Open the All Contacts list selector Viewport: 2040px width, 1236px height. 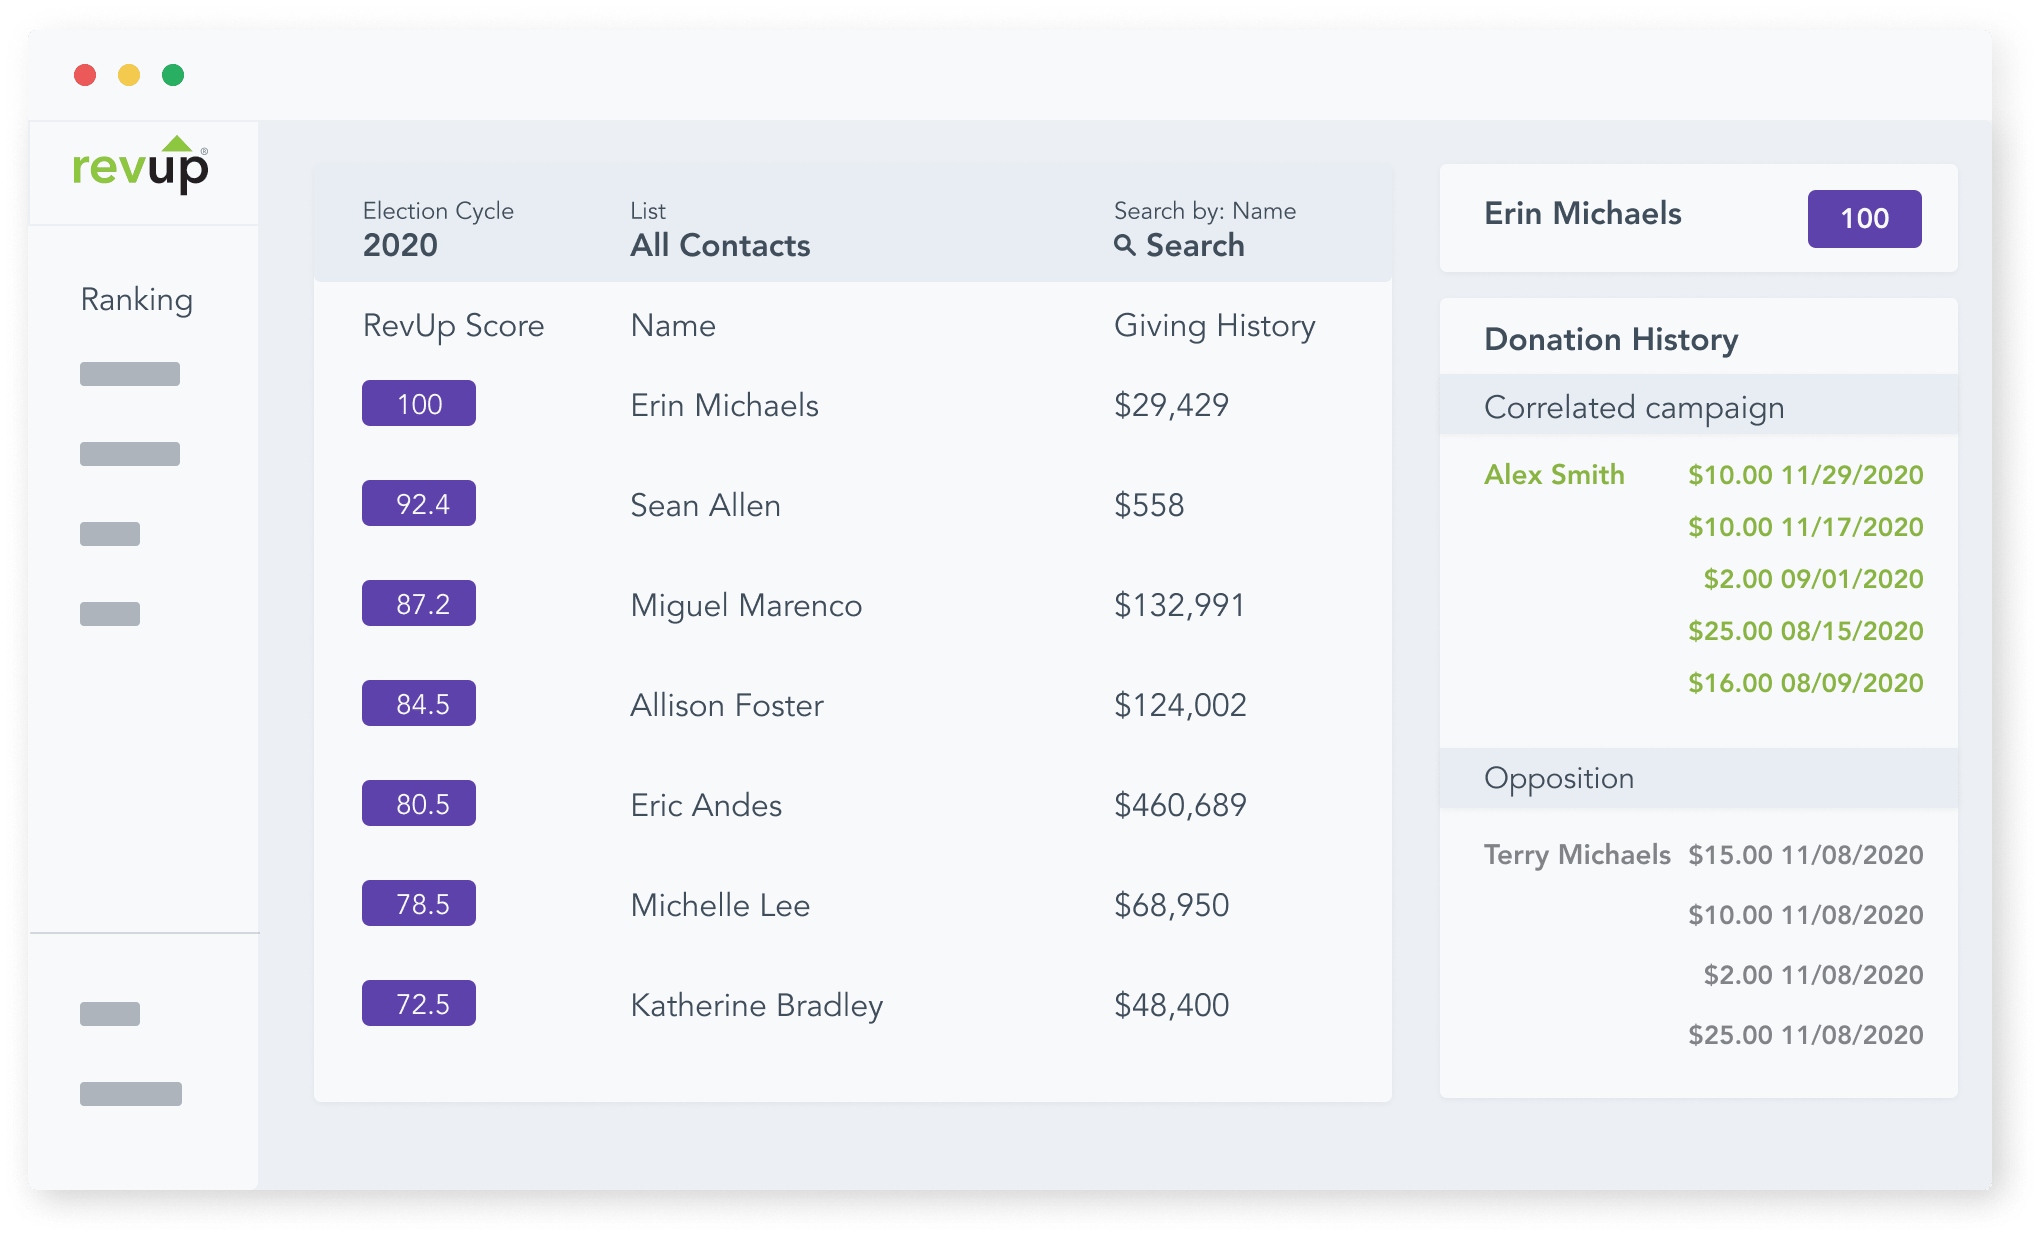pos(720,245)
